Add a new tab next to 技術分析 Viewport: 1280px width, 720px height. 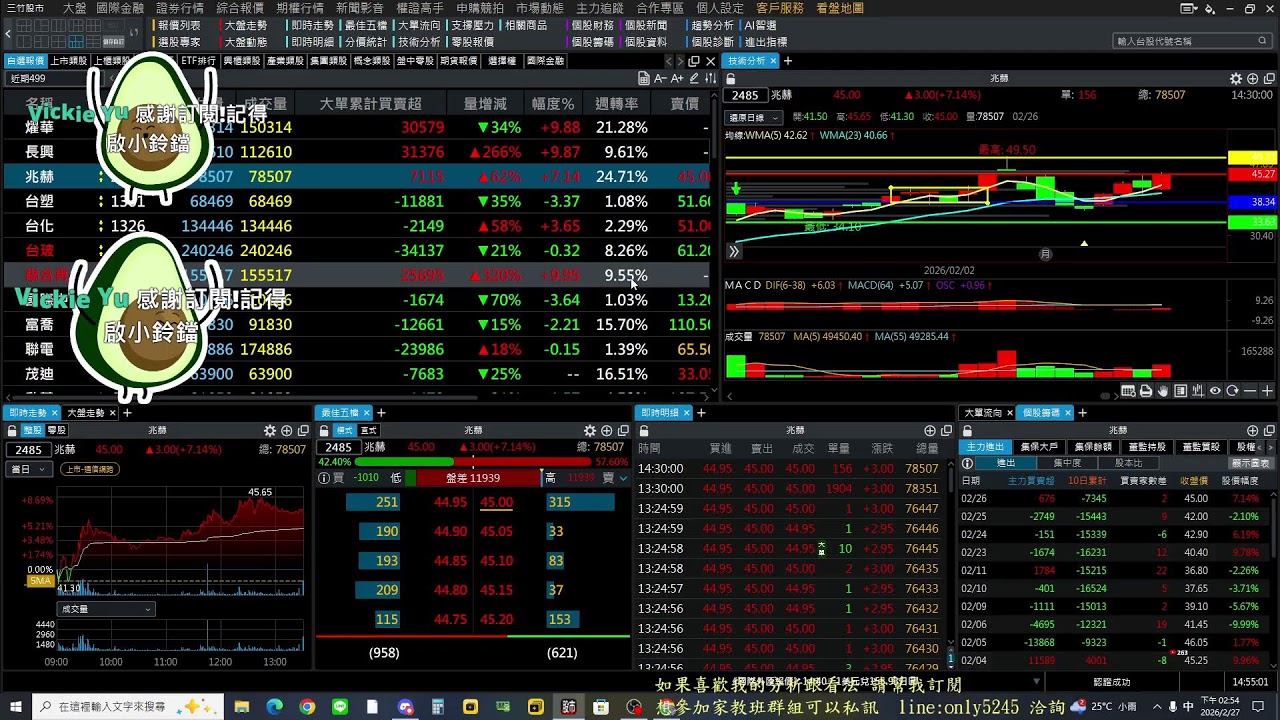(788, 61)
